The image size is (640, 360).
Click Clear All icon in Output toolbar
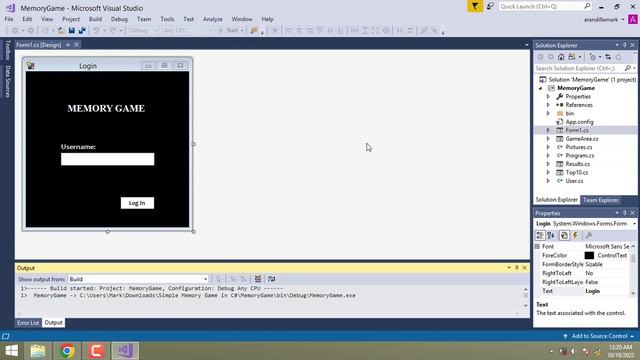click(x=258, y=279)
